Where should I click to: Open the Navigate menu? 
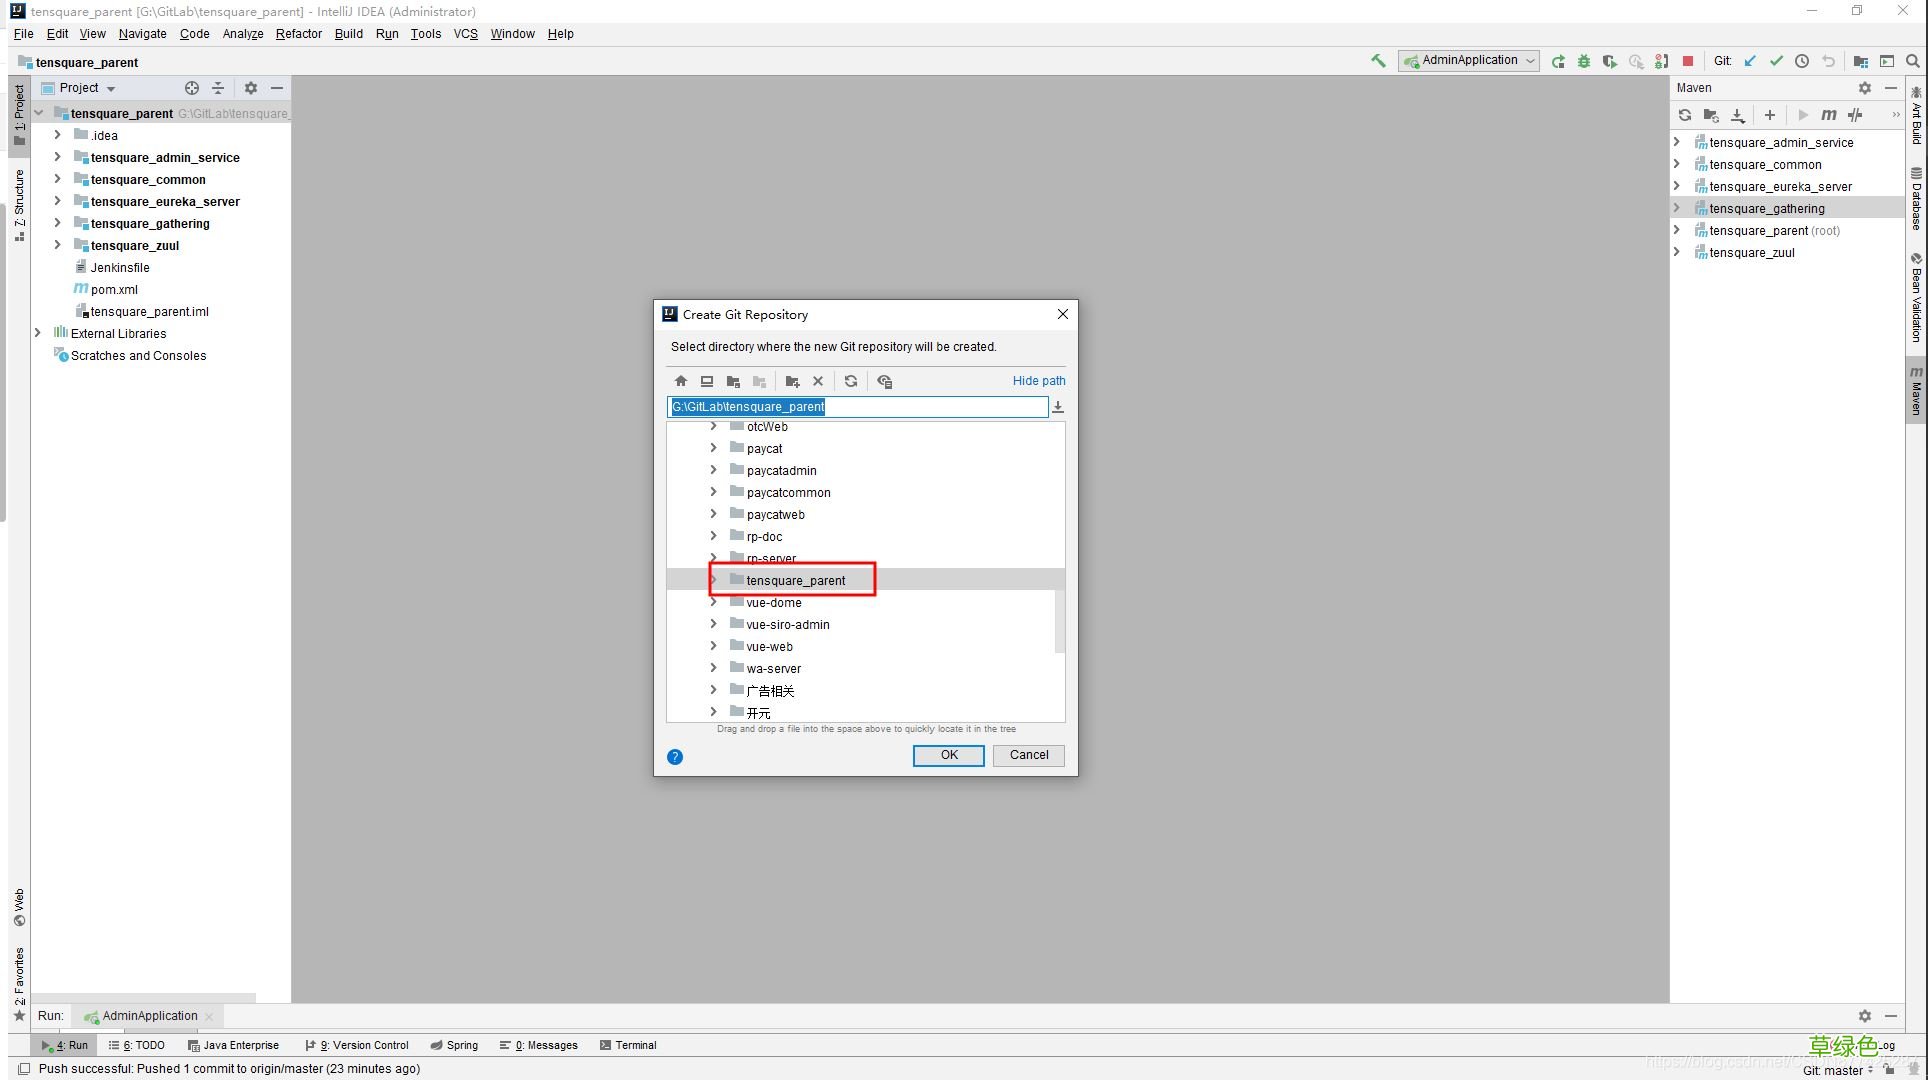point(142,34)
